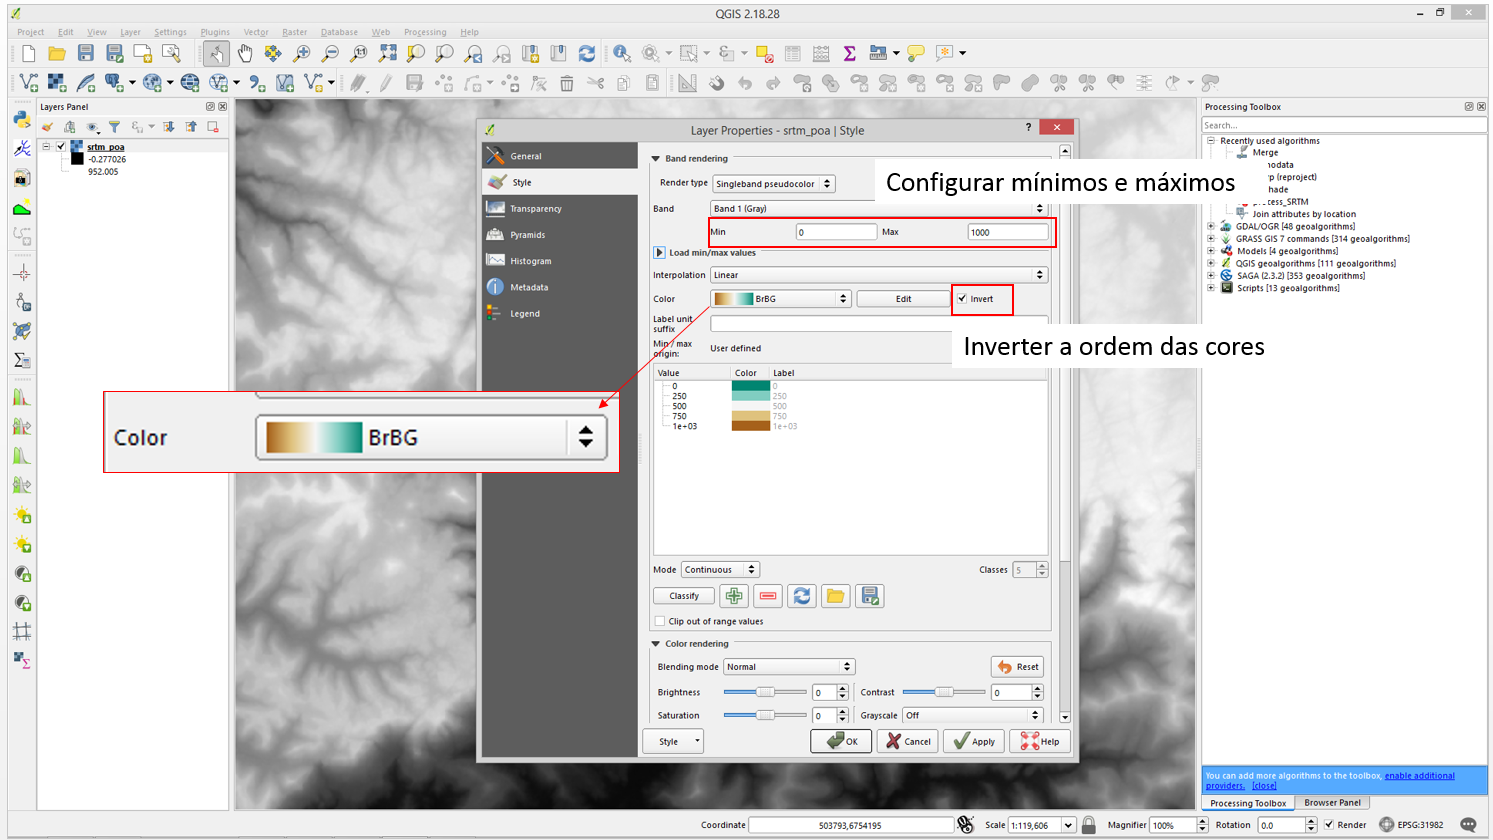This screenshot has height=840, width=1493.
Task: Open the Render type dropdown
Action: pyautogui.click(x=773, y=184)
